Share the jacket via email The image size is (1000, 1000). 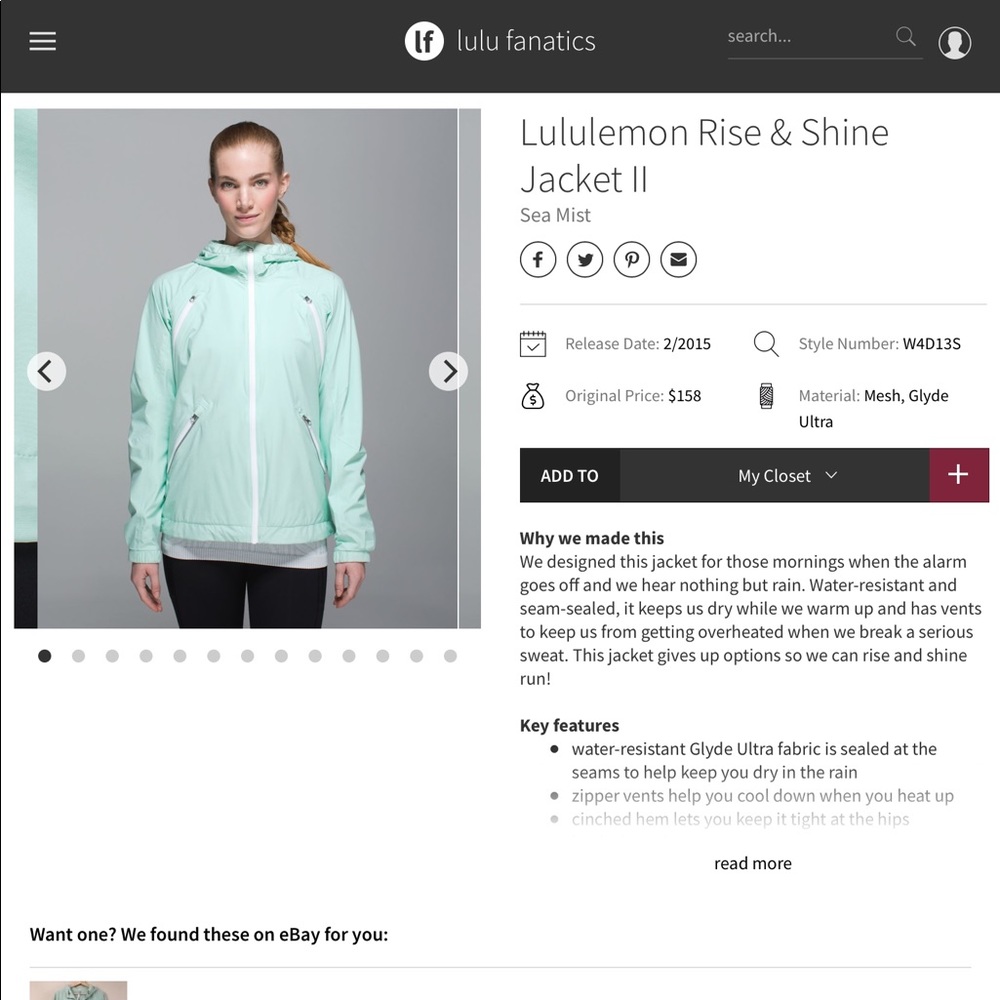(x=678, y=259)
